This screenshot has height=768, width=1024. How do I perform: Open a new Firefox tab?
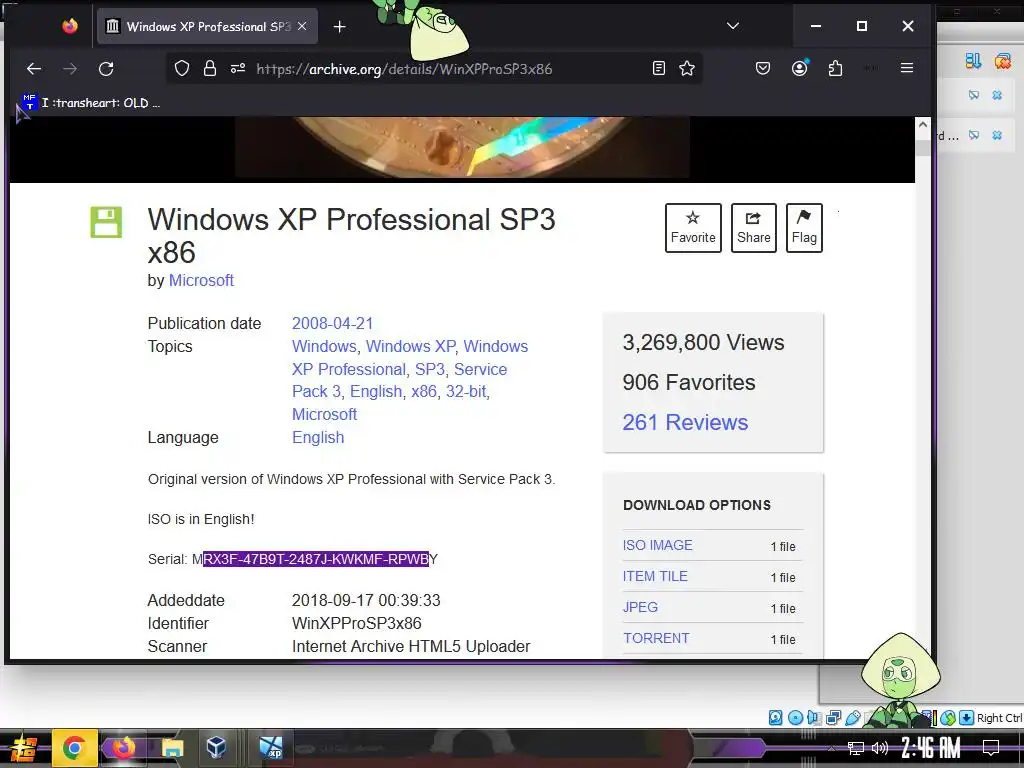(x=340, y=27)
